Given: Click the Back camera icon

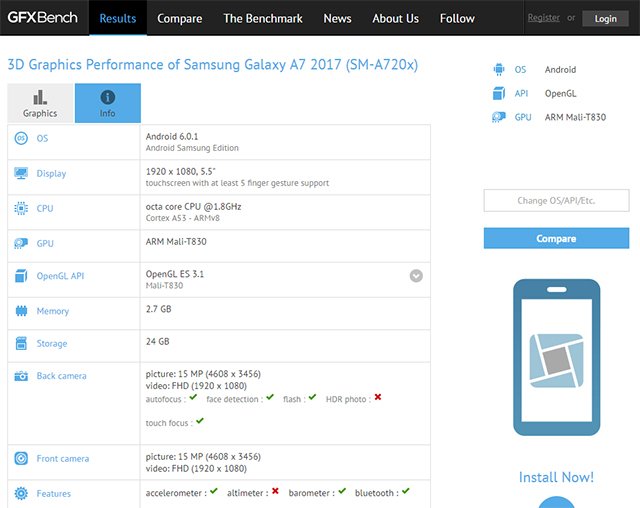Looking at the screenshot, I should click(21, 376).
